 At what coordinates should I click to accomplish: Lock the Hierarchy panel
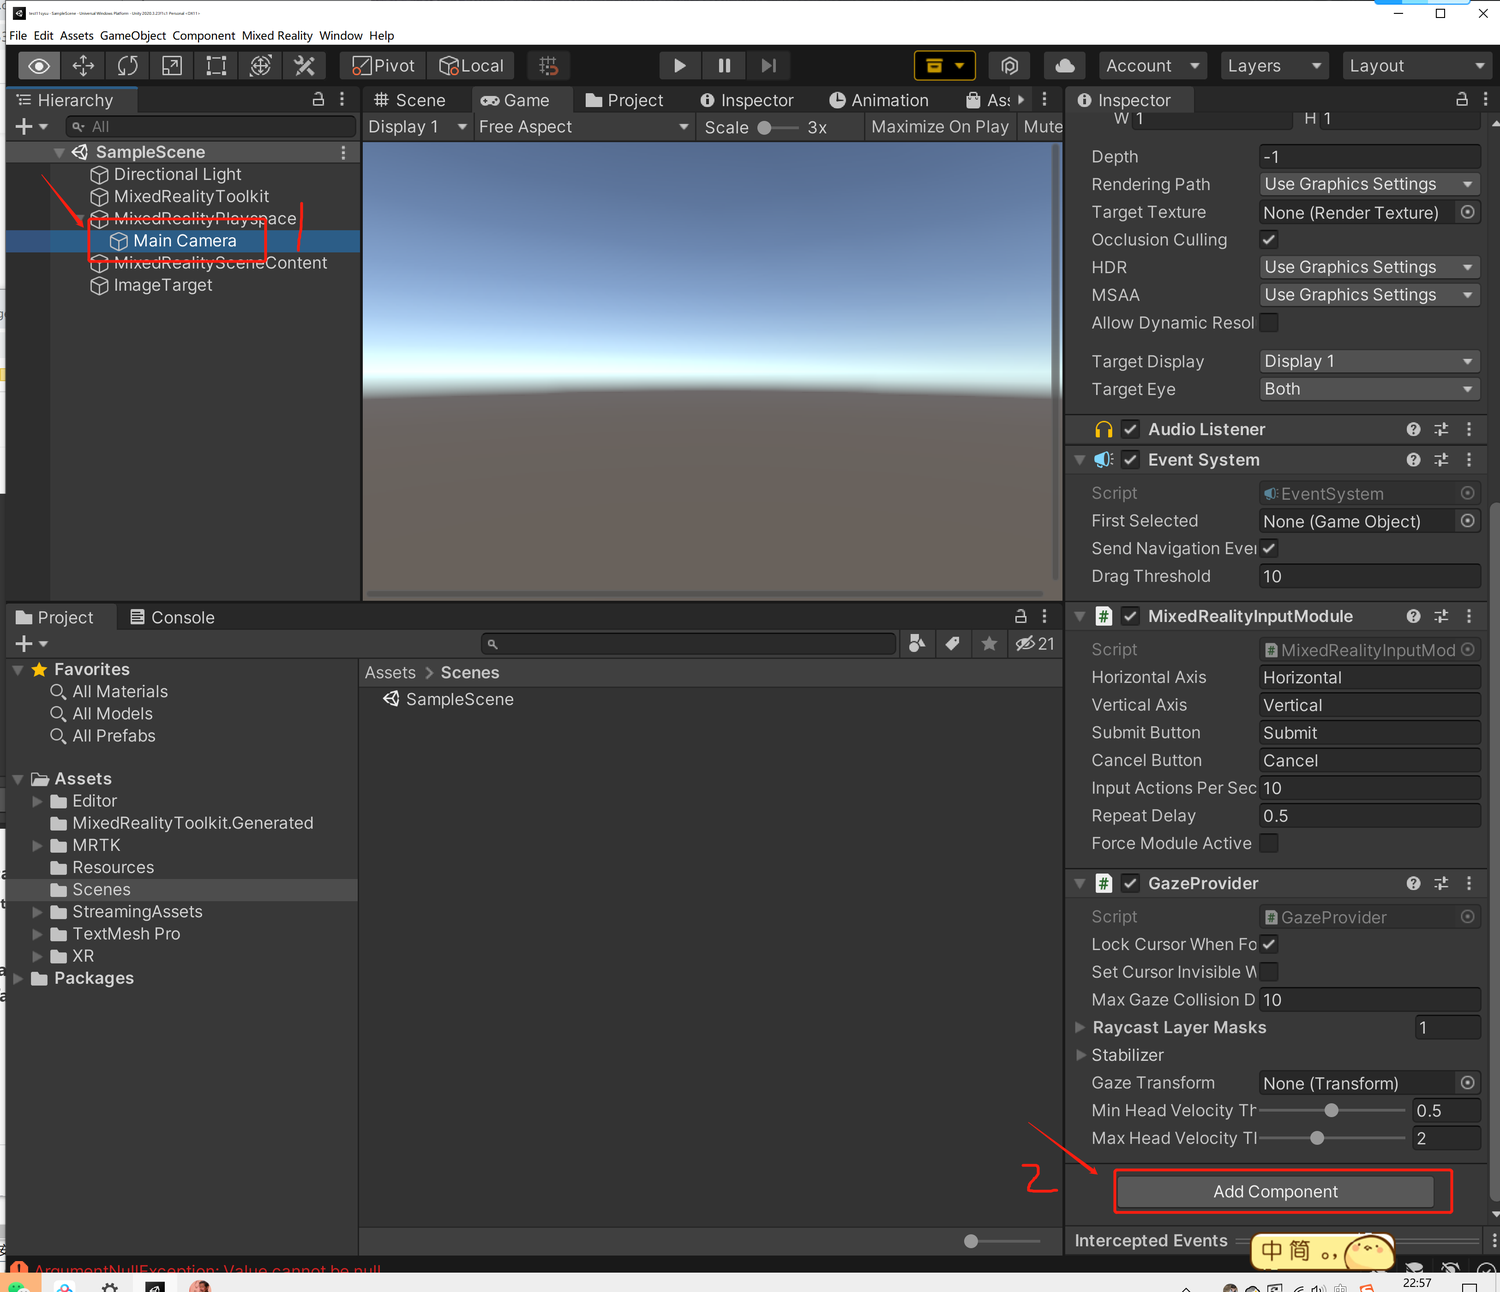coord(318,99)
